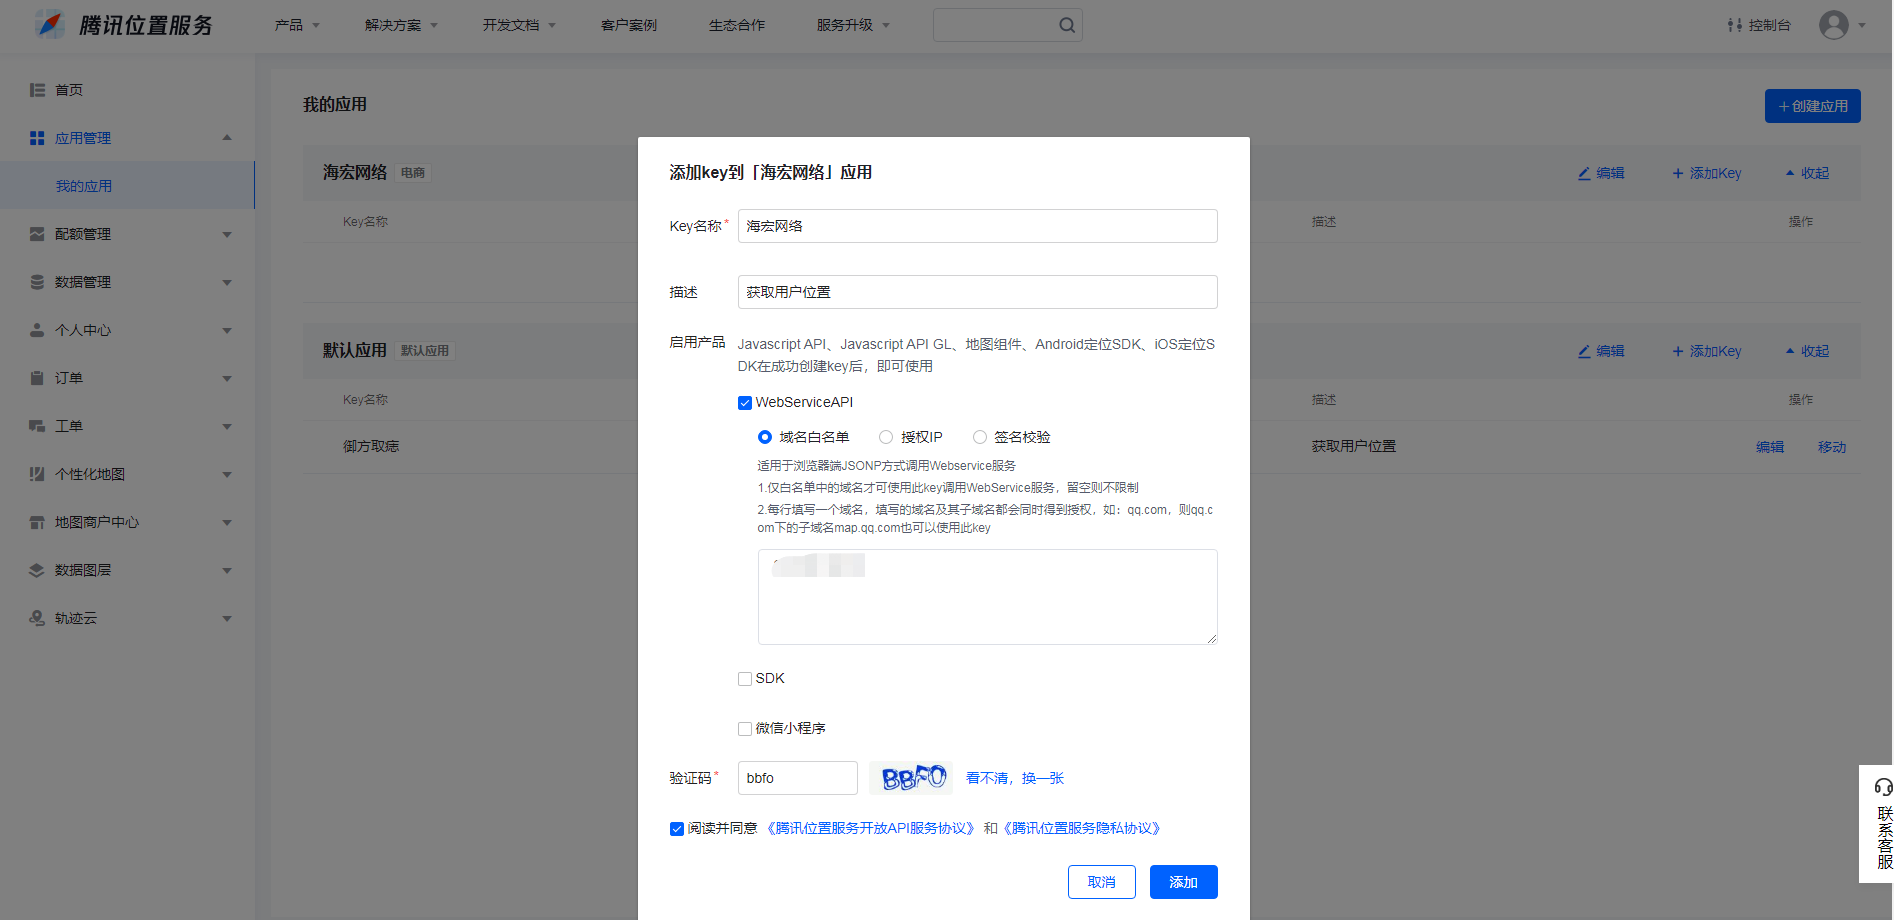The image size is (1894, 920).
Task: Enable the 微信小程序 checkbox
Action: pyautogui.click(x=745, y=729)
